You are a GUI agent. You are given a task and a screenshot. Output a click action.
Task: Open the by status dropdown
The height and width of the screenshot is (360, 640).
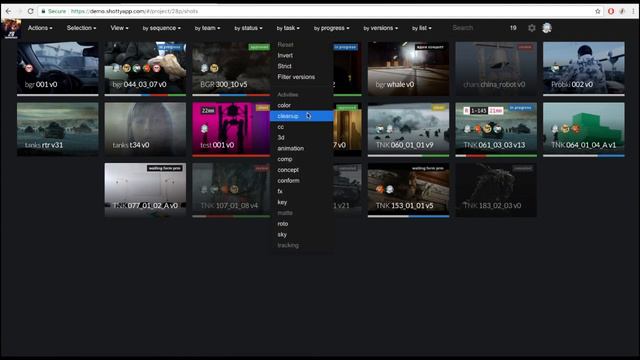pyautogui.click(x=248, y=28)
